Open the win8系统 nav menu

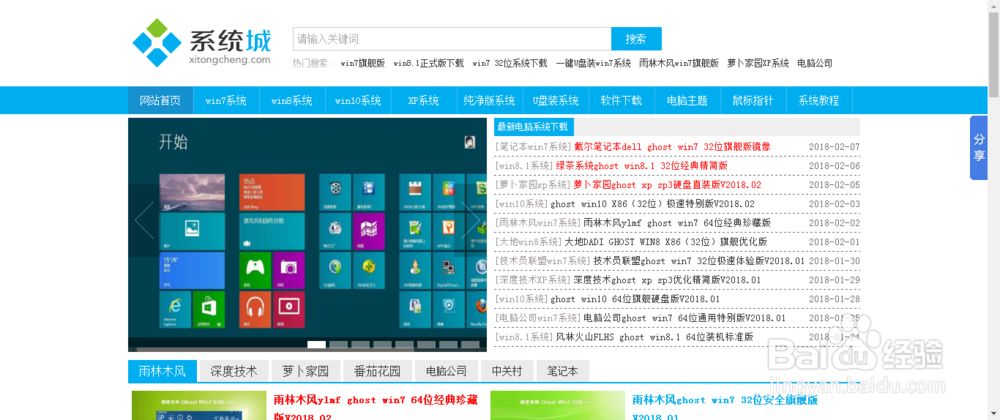click(x=291, y=100)
